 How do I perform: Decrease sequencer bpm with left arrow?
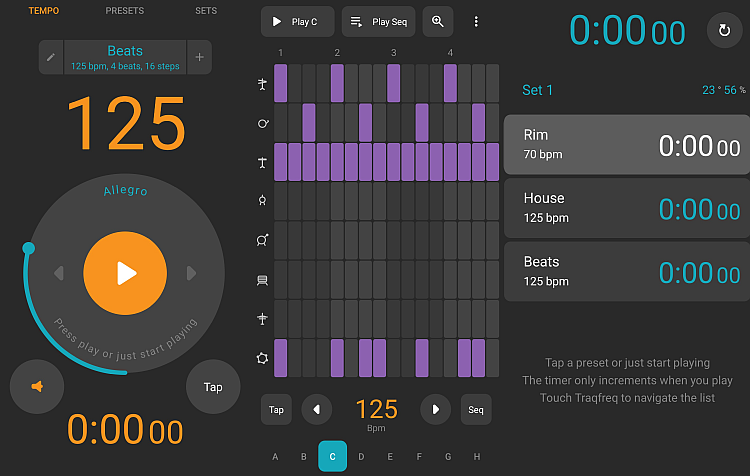317,409
